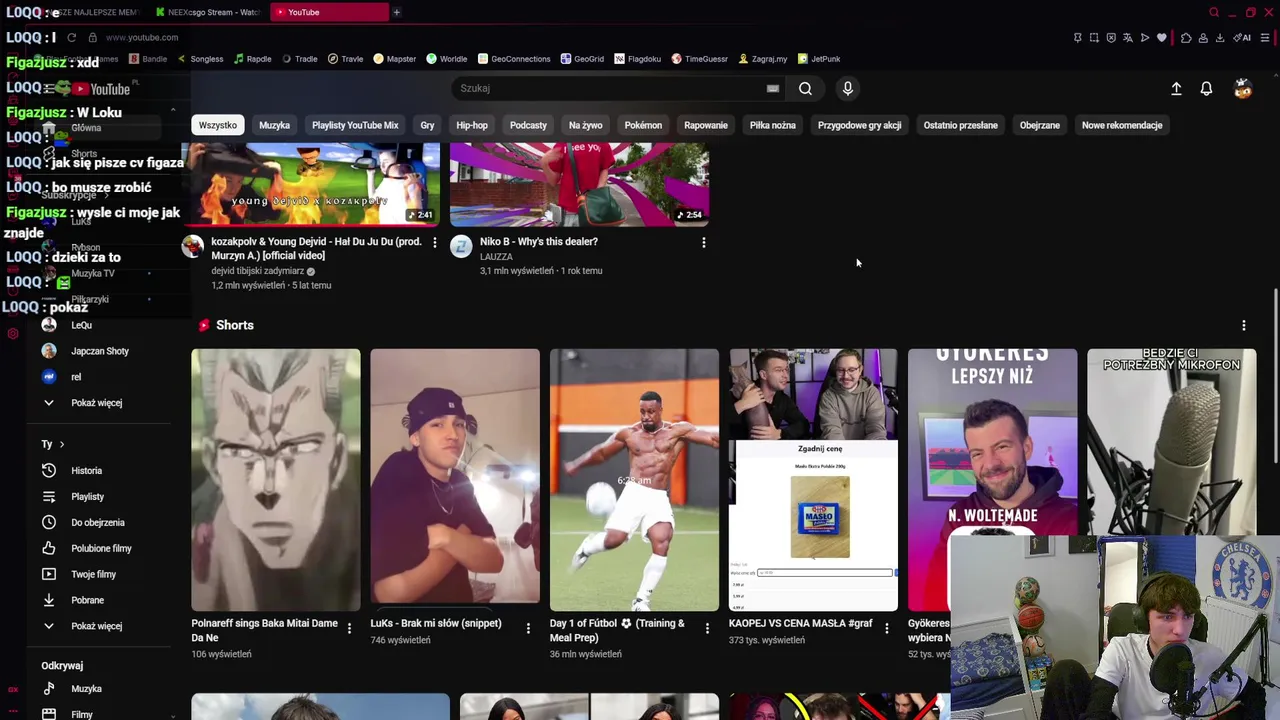Viewport: 1280px width, 720px height.
Task: Click LAUZZA channel avatar
Action: pos(460,246)
